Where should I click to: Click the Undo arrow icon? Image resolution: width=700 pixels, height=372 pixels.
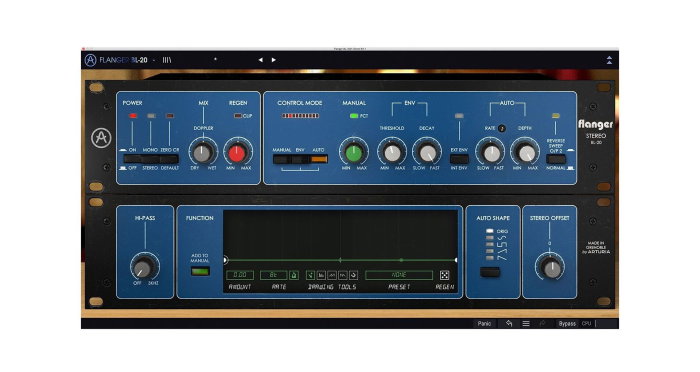click(x=509, y=323)
